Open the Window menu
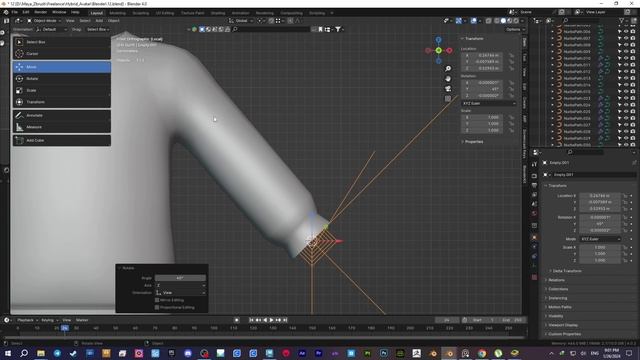Screen dimensions: 640x360 (x=59, y=12)
